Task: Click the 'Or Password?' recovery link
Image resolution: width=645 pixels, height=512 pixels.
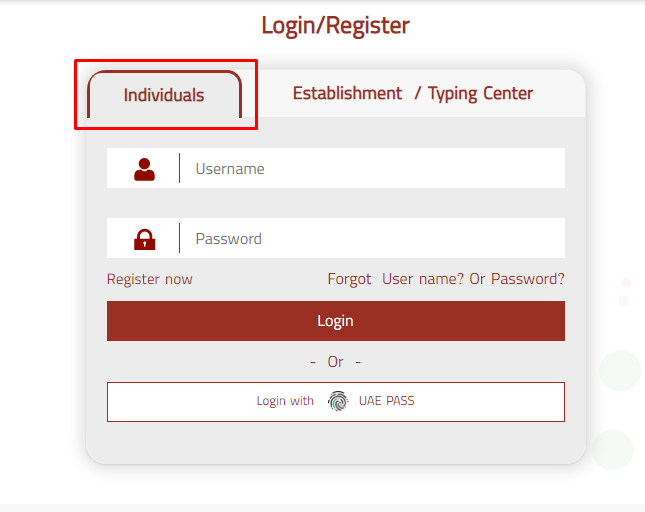Action: coord(517,279)
